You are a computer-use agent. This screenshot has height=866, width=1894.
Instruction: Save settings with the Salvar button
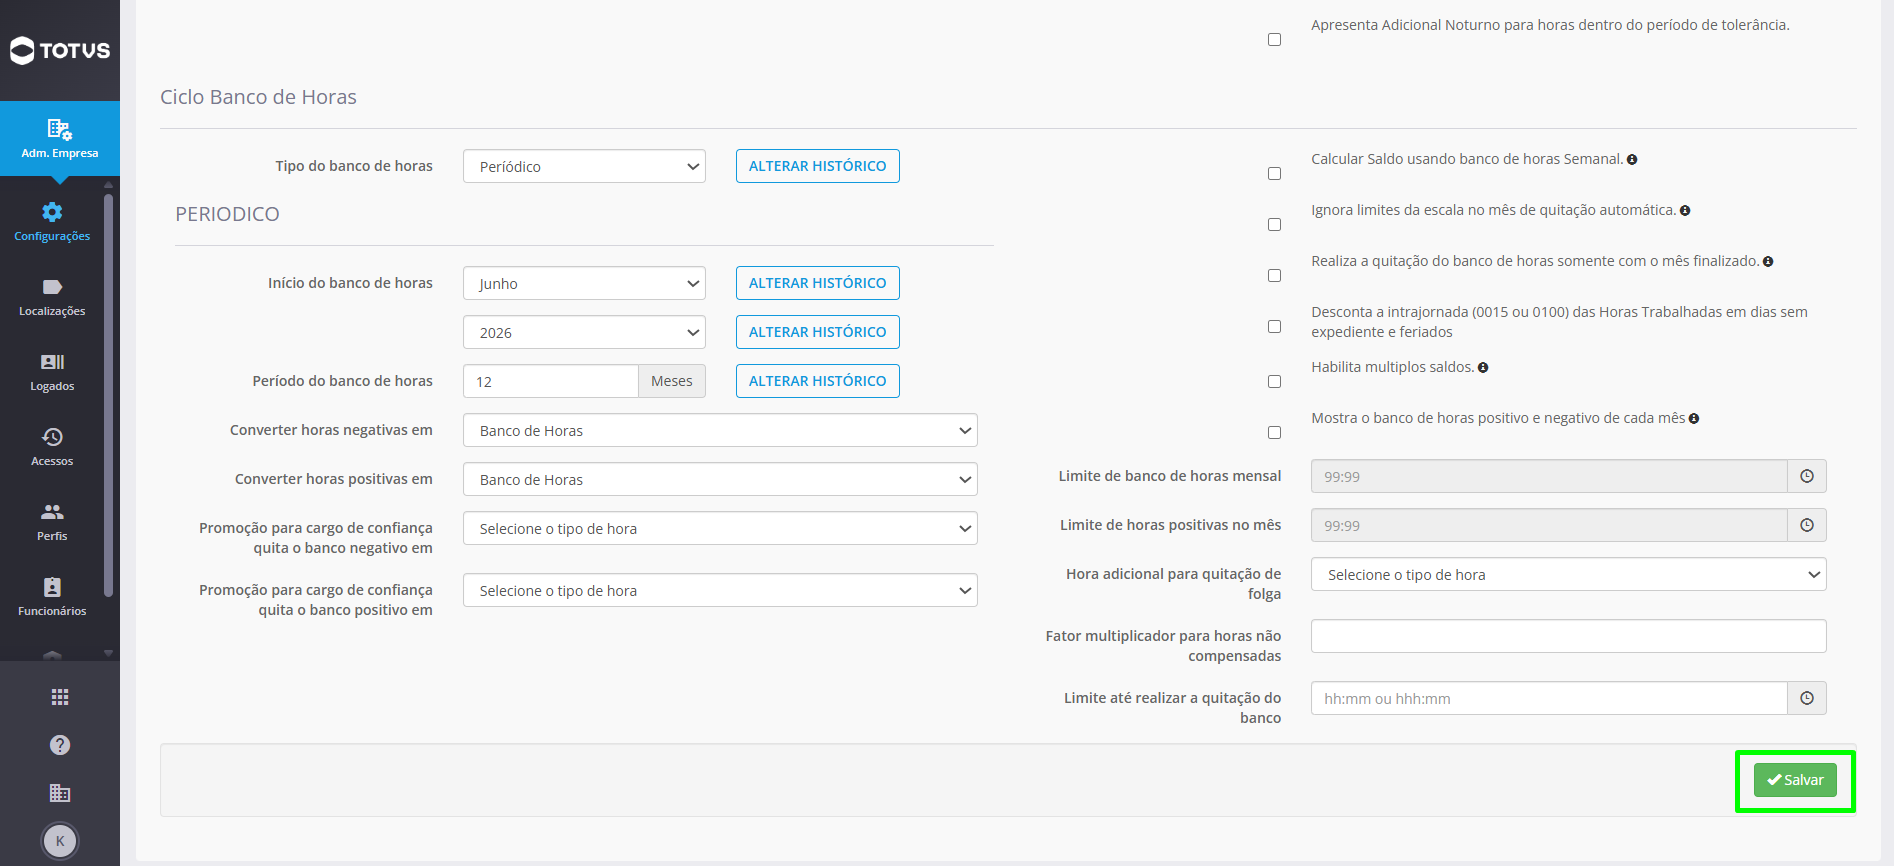click(x=1795, y=780)
